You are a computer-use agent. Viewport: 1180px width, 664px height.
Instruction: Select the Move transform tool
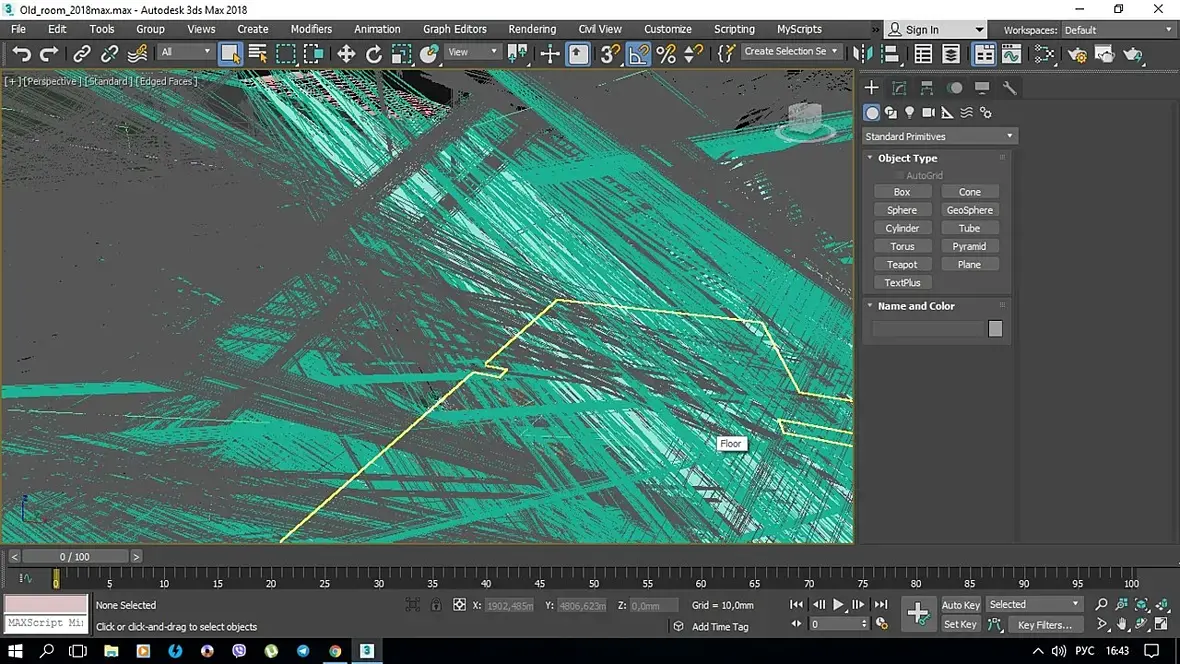pos(346,54)
